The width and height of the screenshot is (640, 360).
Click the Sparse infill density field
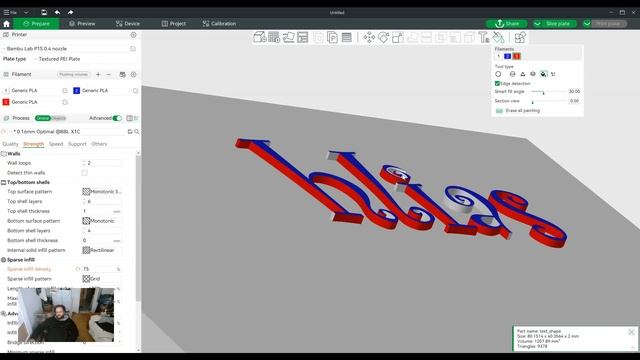pyautogui.click(x=102, y=269)
